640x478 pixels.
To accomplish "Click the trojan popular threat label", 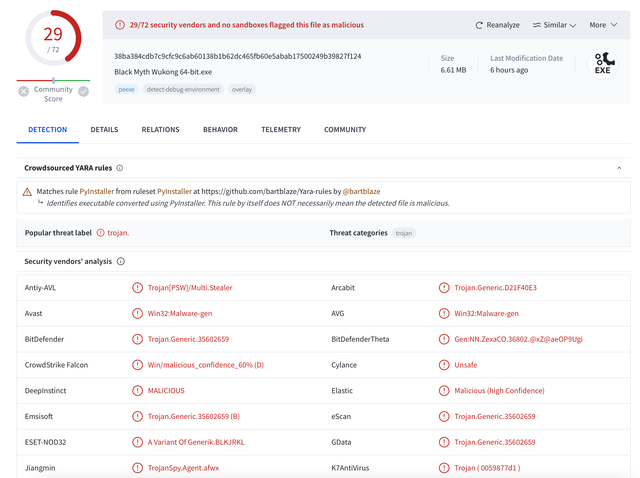I will coord(118,233).
